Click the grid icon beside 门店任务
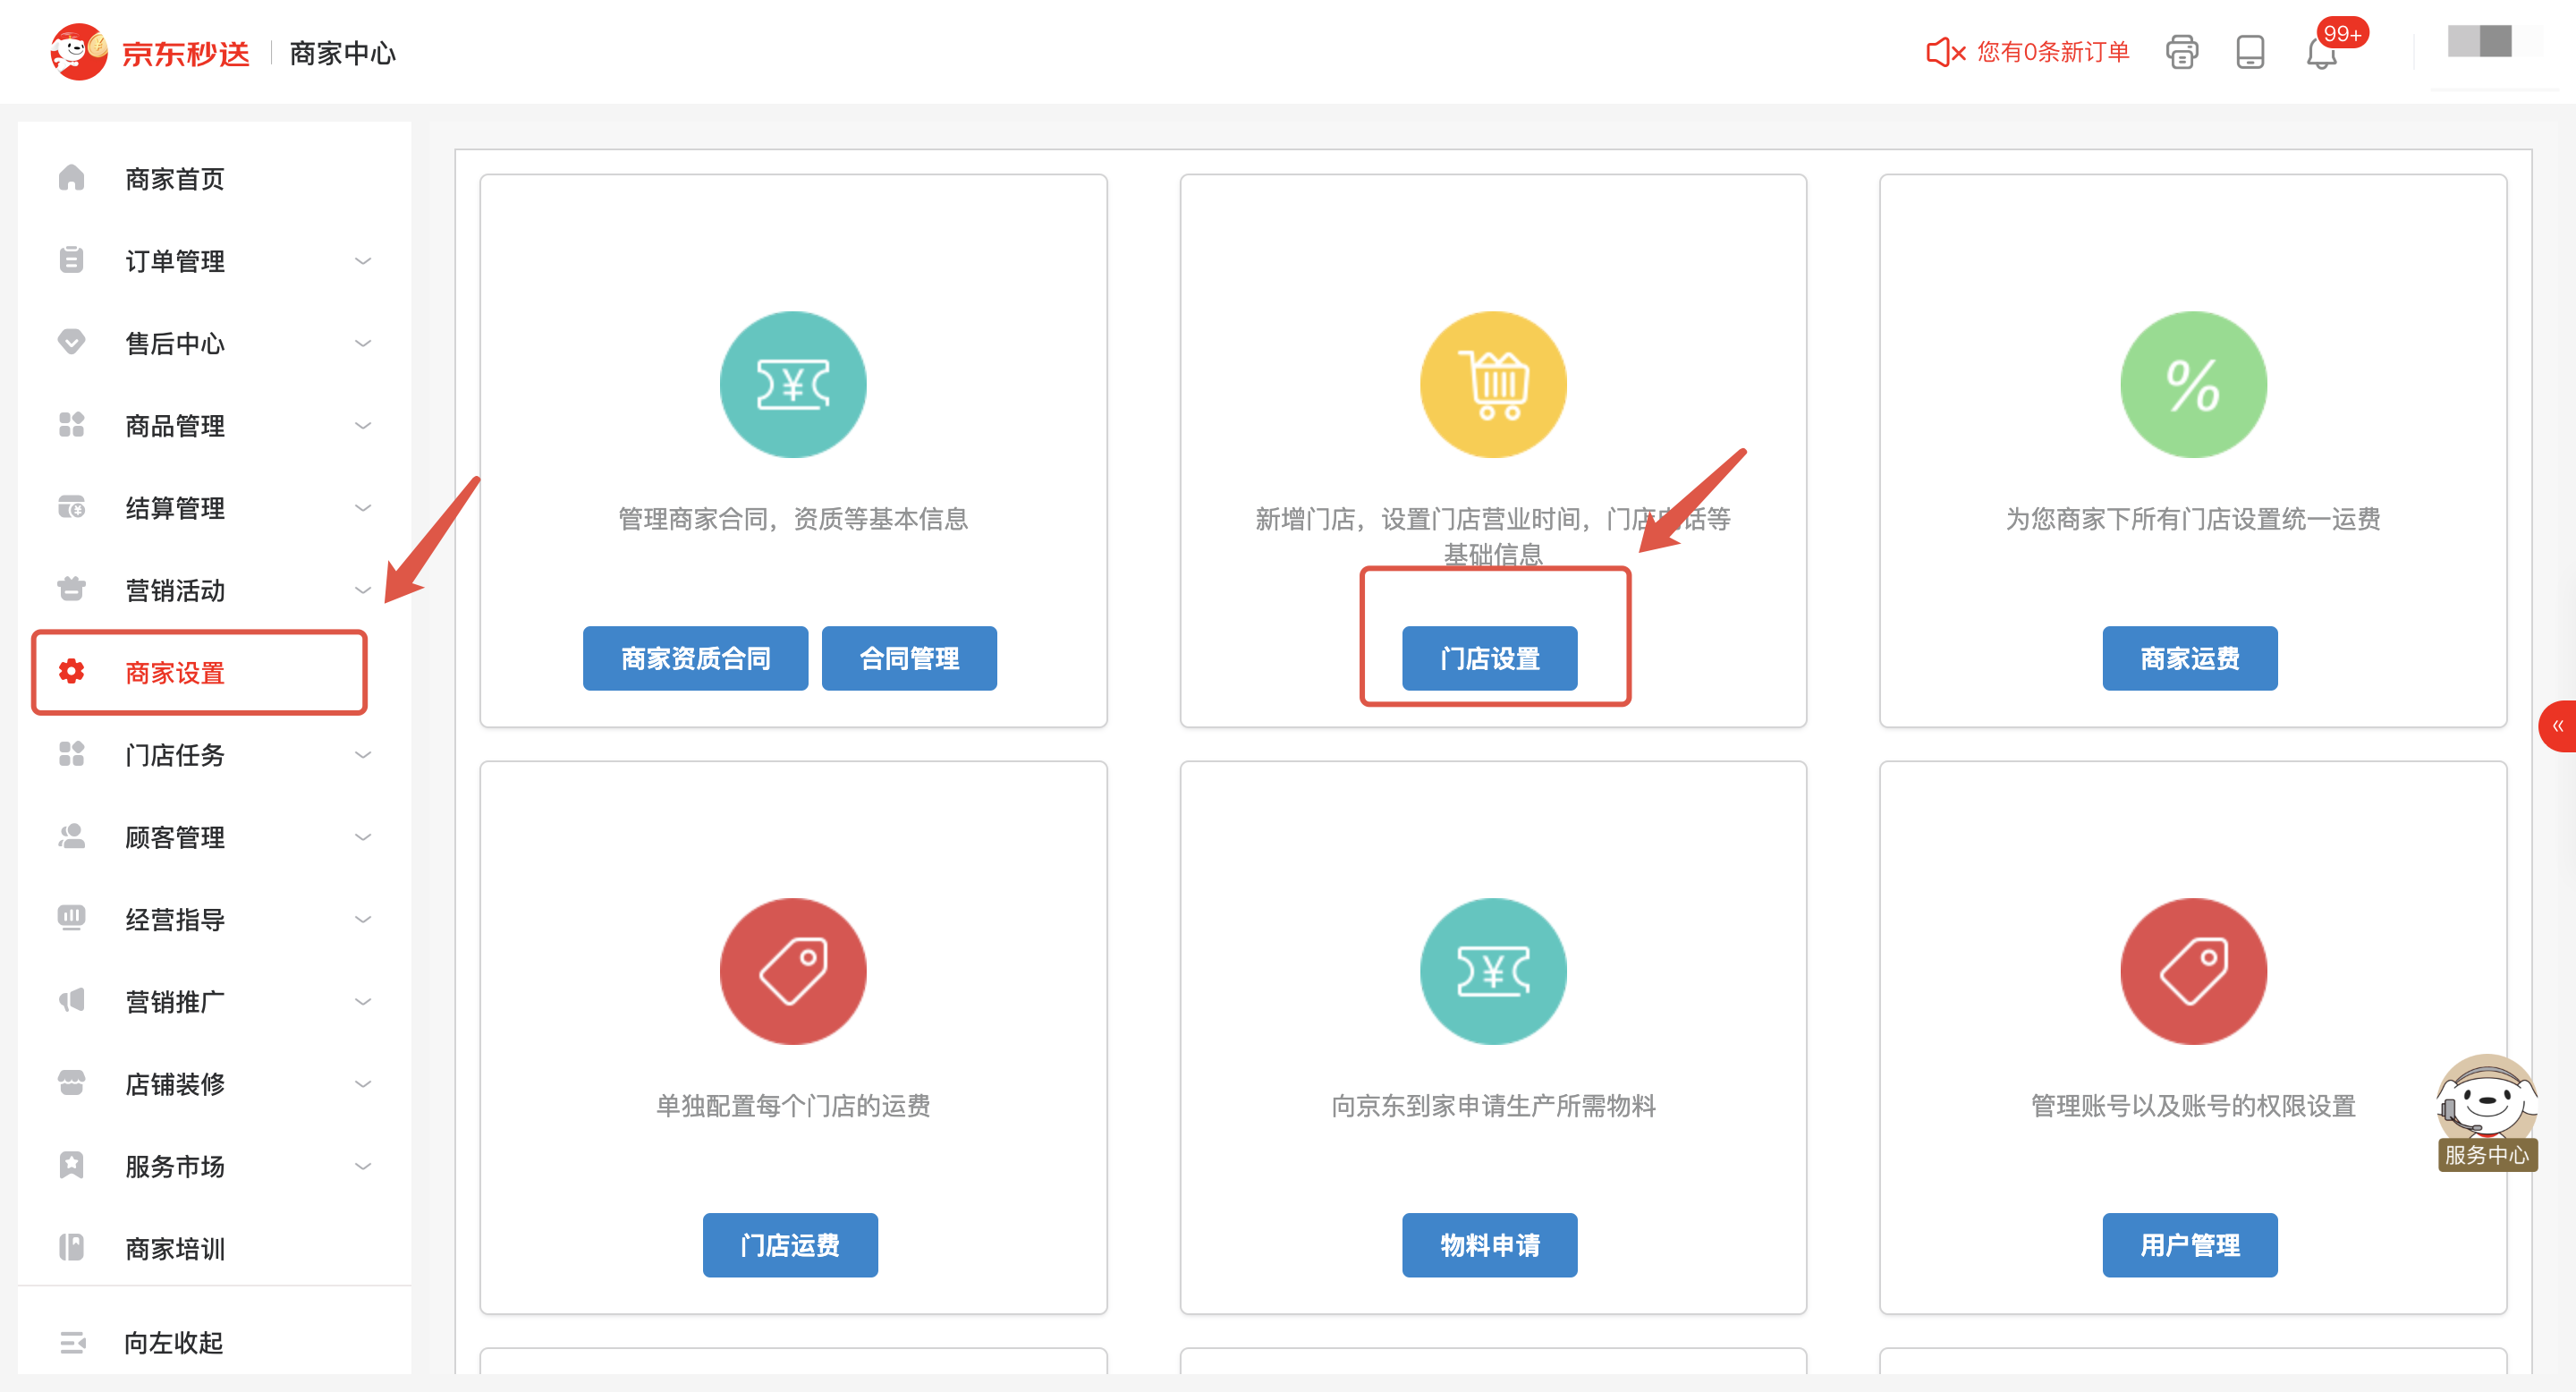The image size is (2576, 1392). tap(71, 754)
